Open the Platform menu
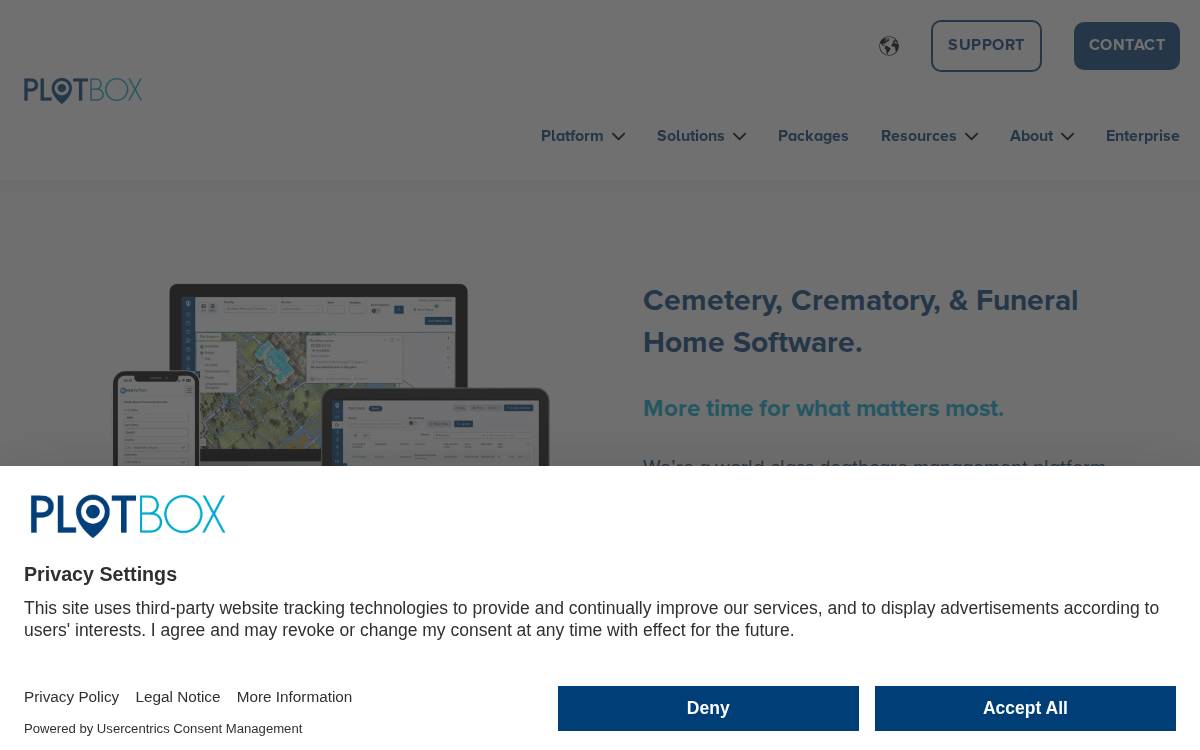This screenshot has width=1200, height=750. [x=572, y=136]
